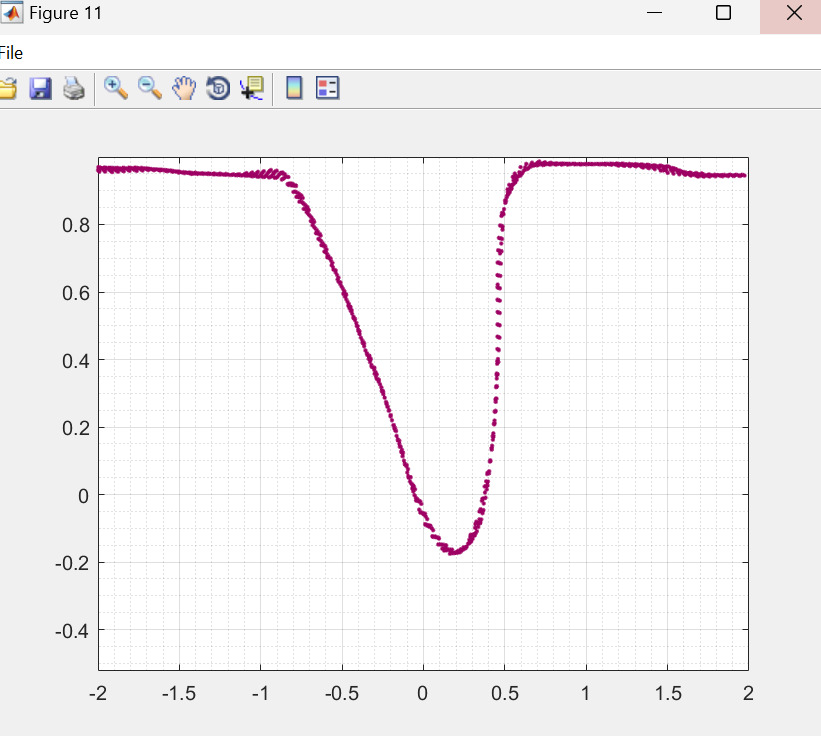Print the figure using the printer icon
This screenshot has height=736, width=821.
tap(74, 89)
